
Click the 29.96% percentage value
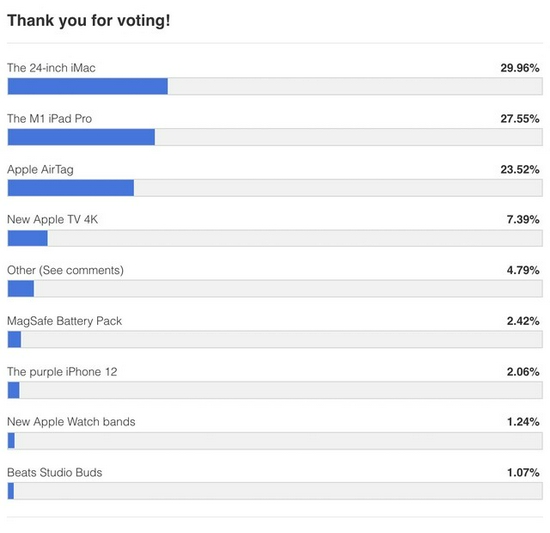[x=520, y=68]
